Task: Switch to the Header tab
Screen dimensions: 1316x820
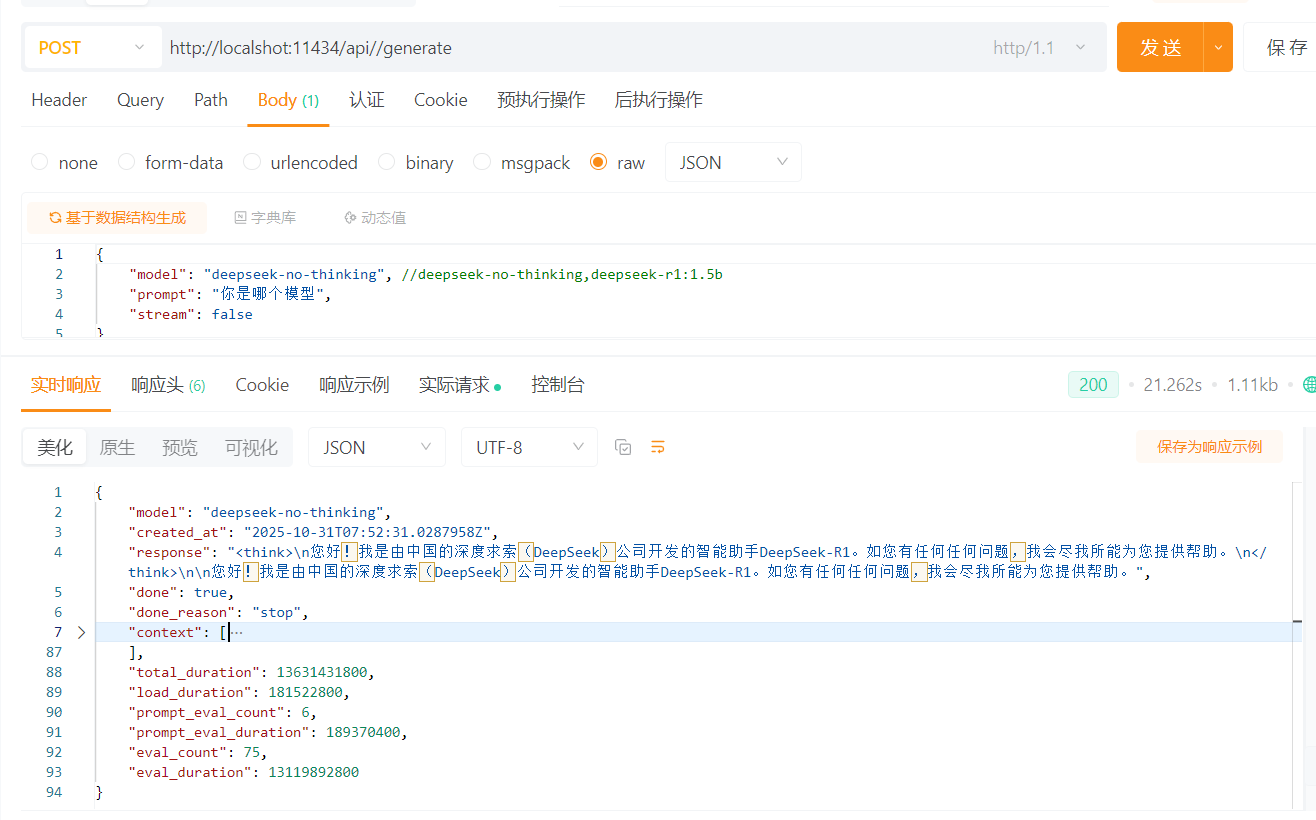Action: click(59, 100)
